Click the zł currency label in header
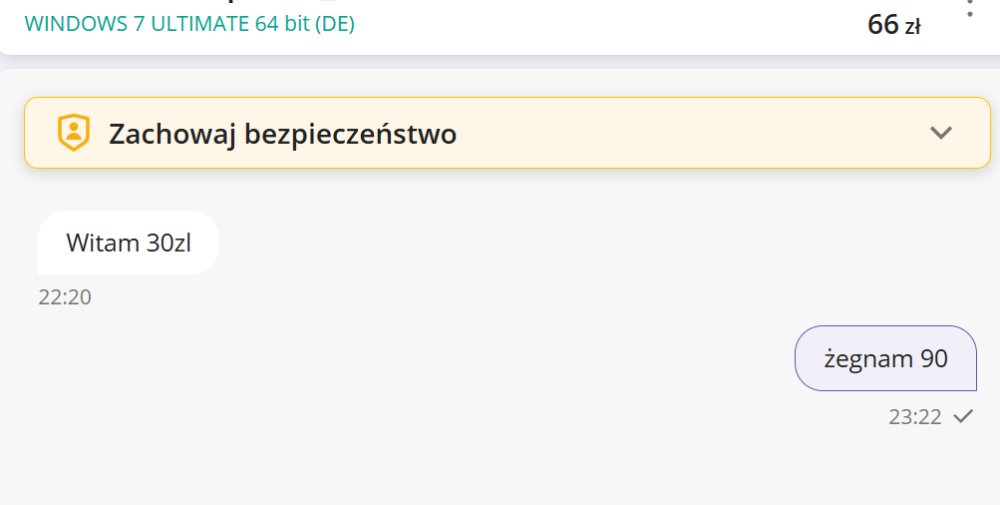 pyautogui.click(x=912, y=27)
